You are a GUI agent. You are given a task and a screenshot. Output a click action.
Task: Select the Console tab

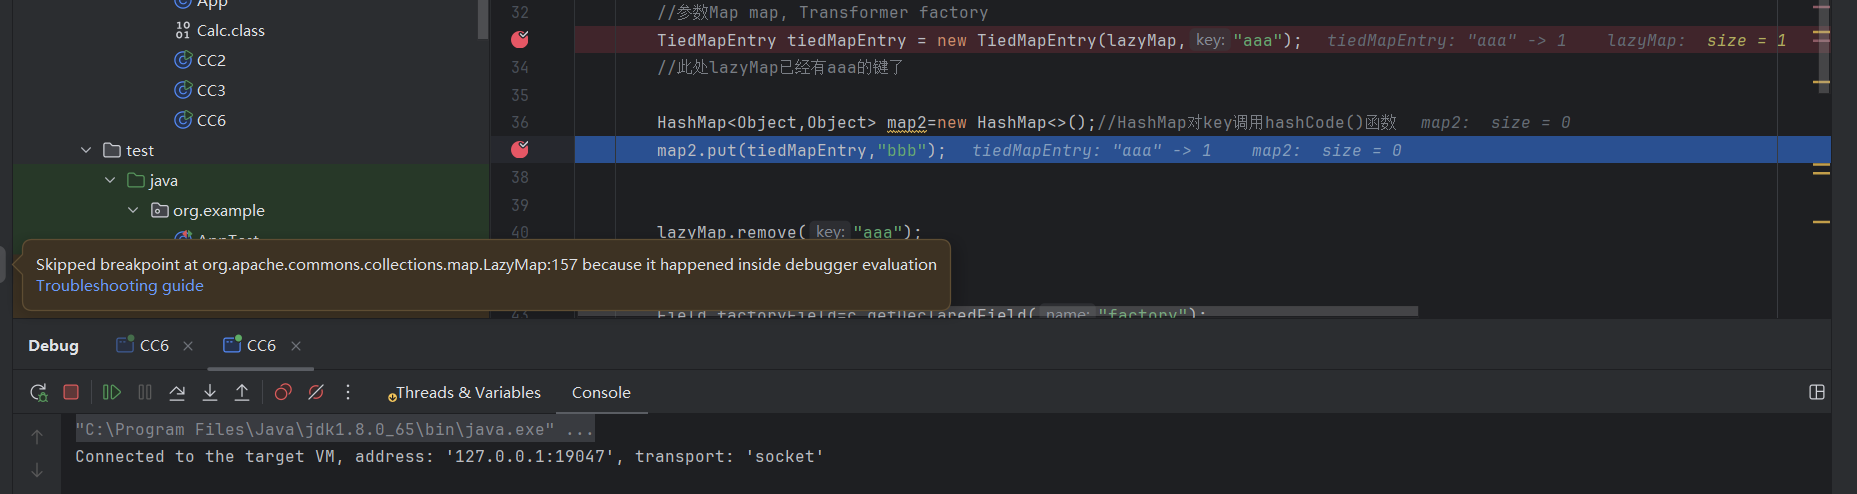click(601, 392)
